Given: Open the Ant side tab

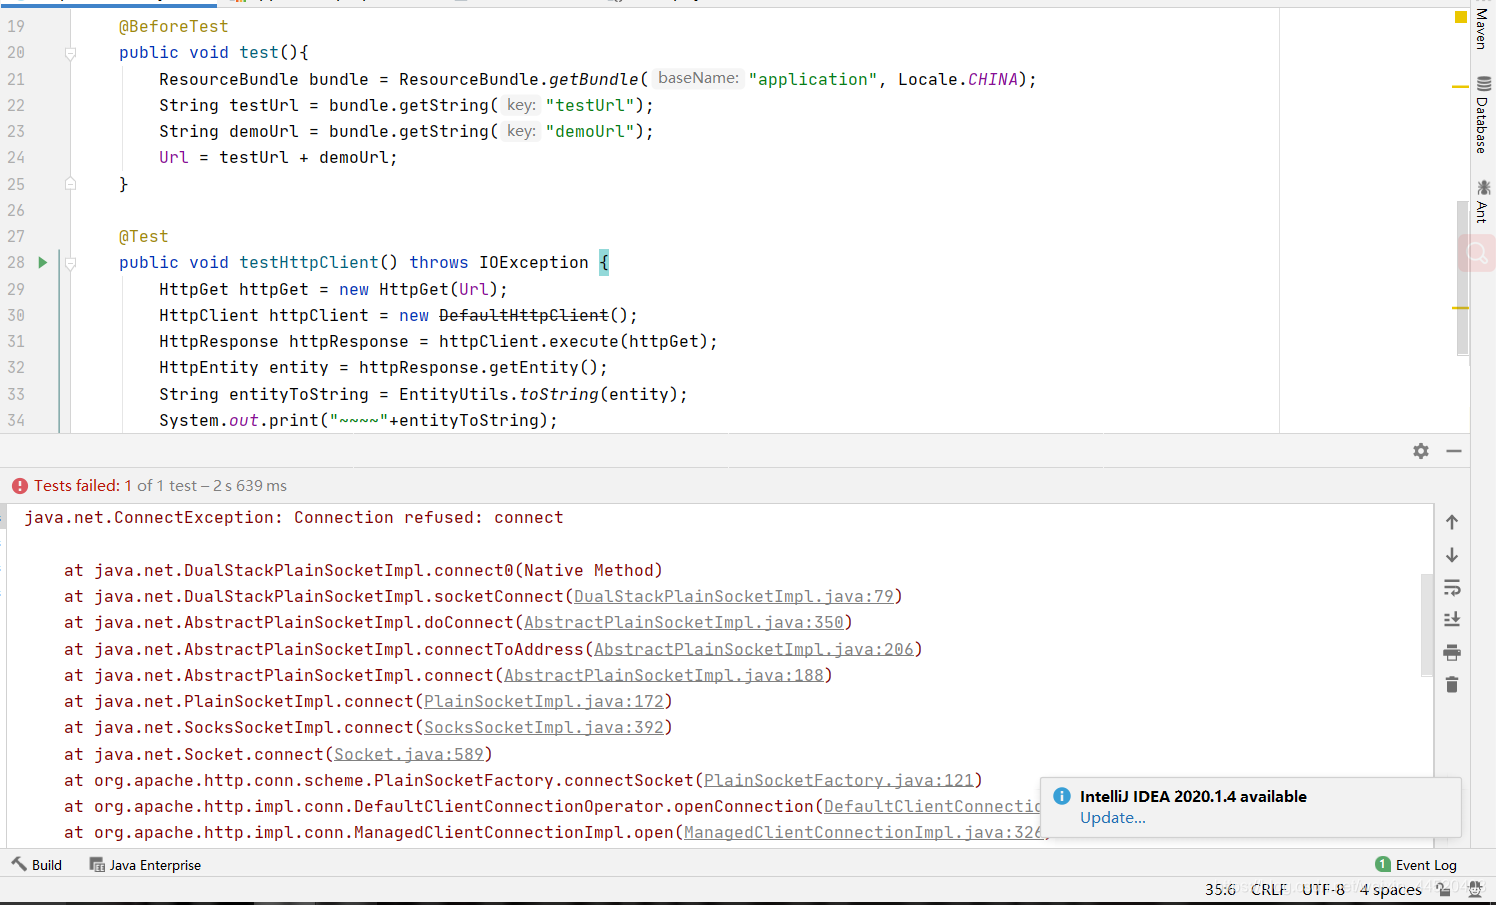Looking at the screenshot, I should 1482,202.
